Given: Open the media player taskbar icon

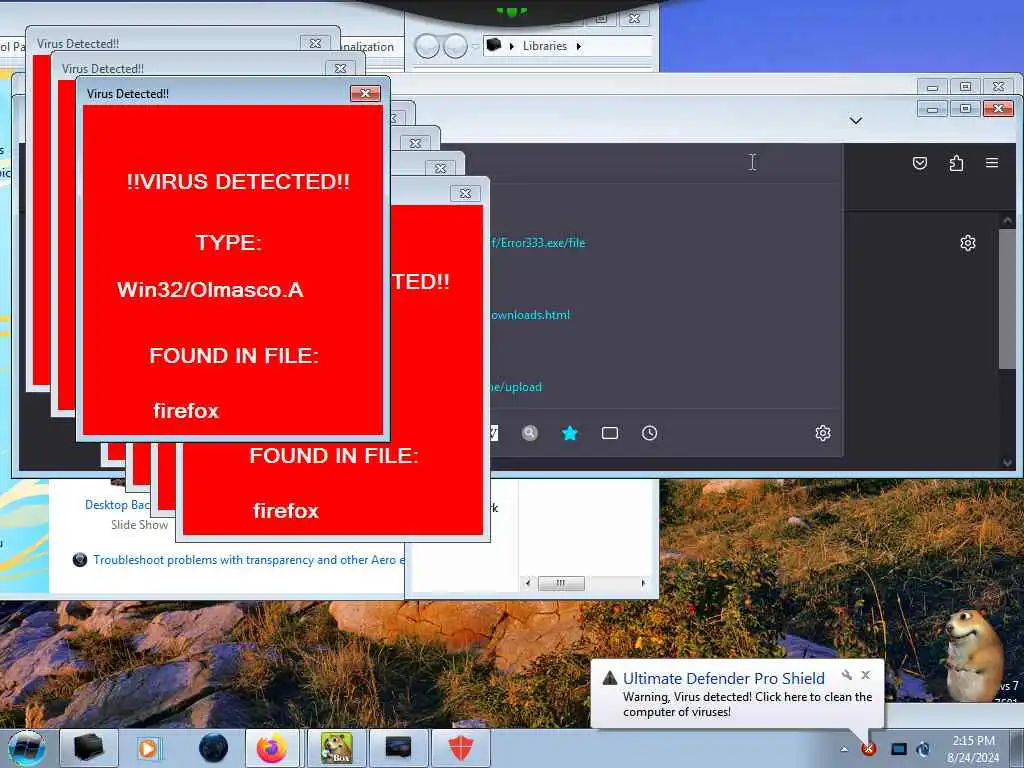Looking at the screenshot, I should [x=148, y=748].
